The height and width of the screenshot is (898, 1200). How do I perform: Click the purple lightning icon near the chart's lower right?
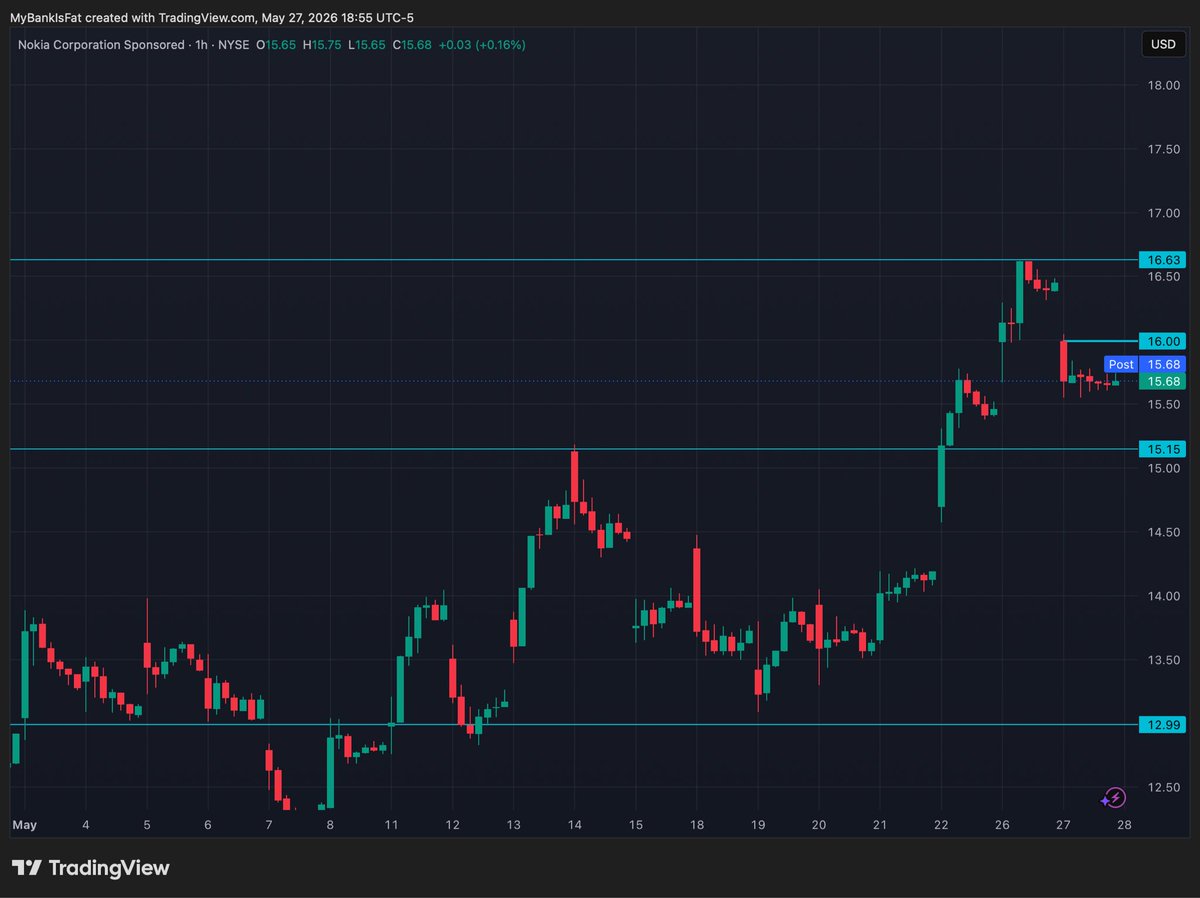click(1113, 797)
